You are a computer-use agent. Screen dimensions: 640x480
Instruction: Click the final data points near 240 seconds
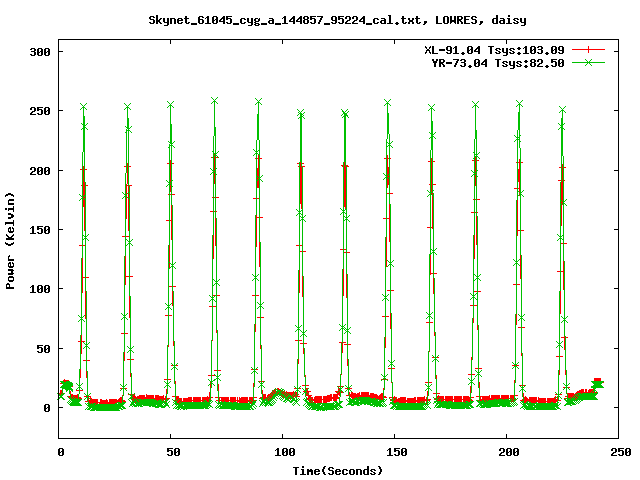(x=597, y=383)
